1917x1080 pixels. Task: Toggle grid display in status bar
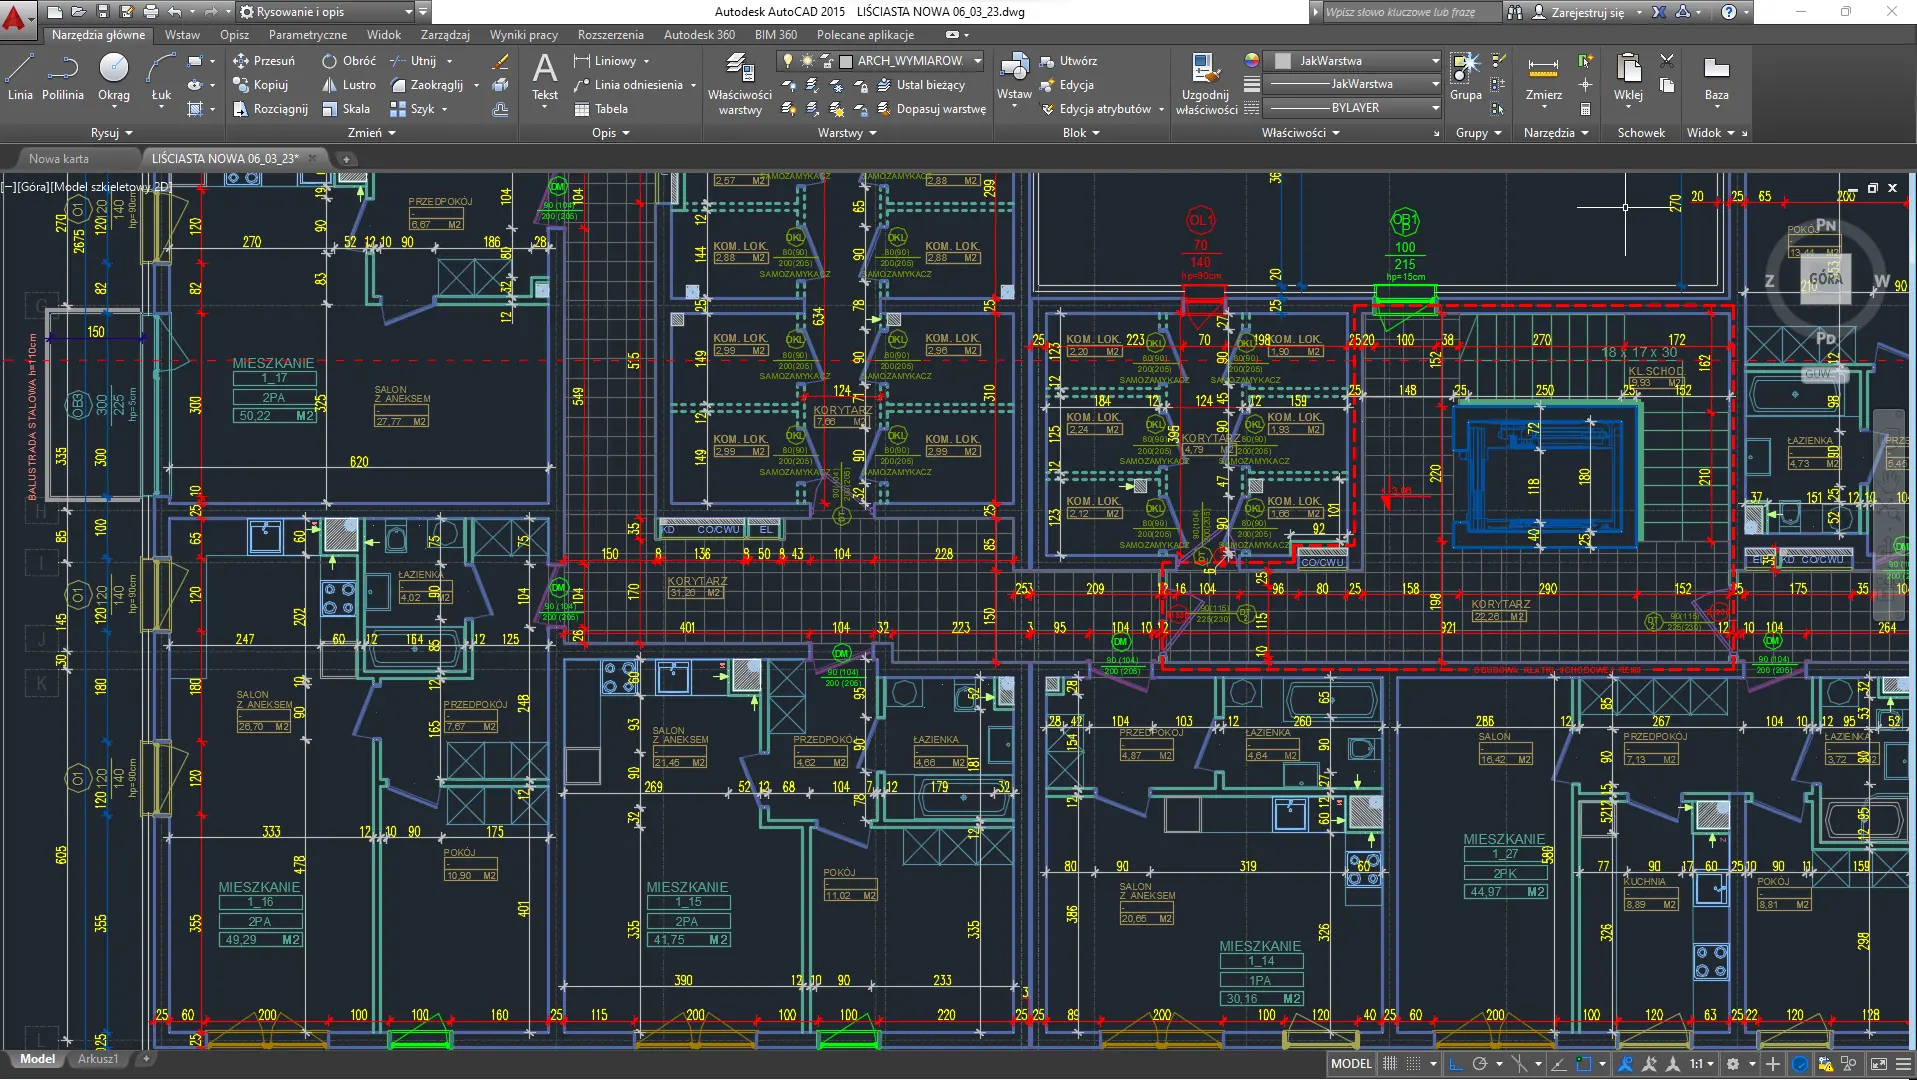[1389, 1064]
